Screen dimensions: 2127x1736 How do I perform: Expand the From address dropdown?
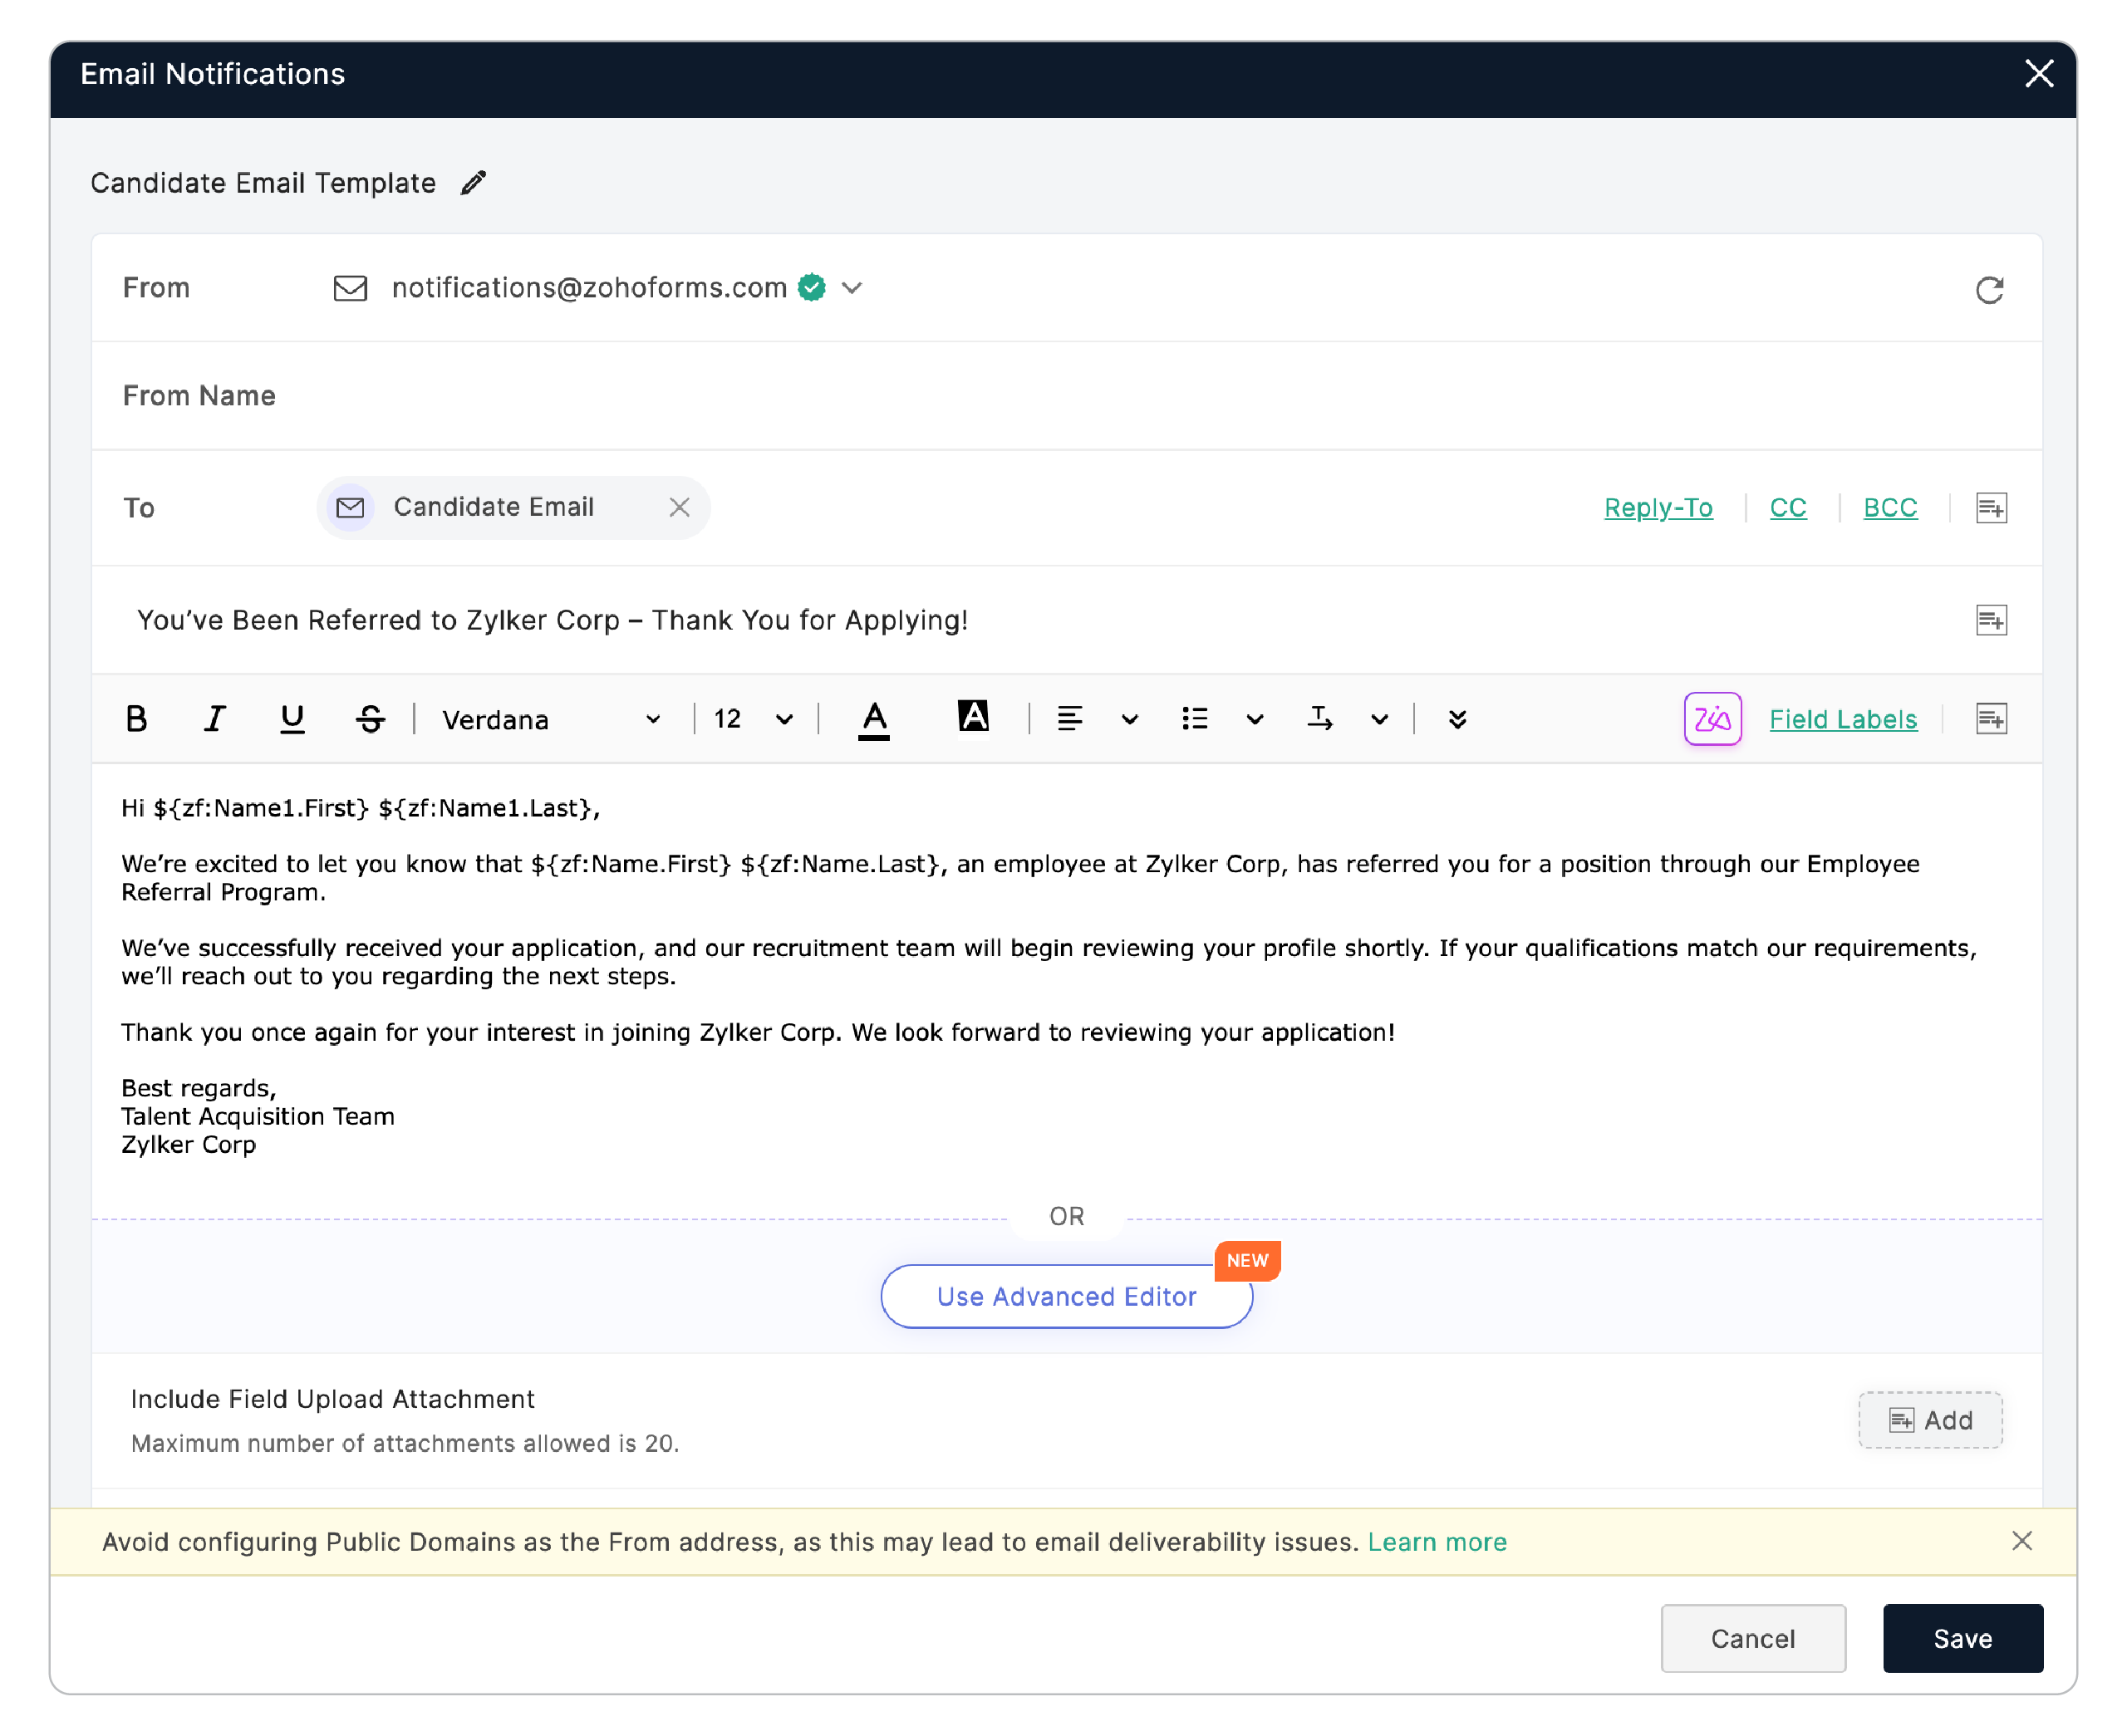(852, 288)
